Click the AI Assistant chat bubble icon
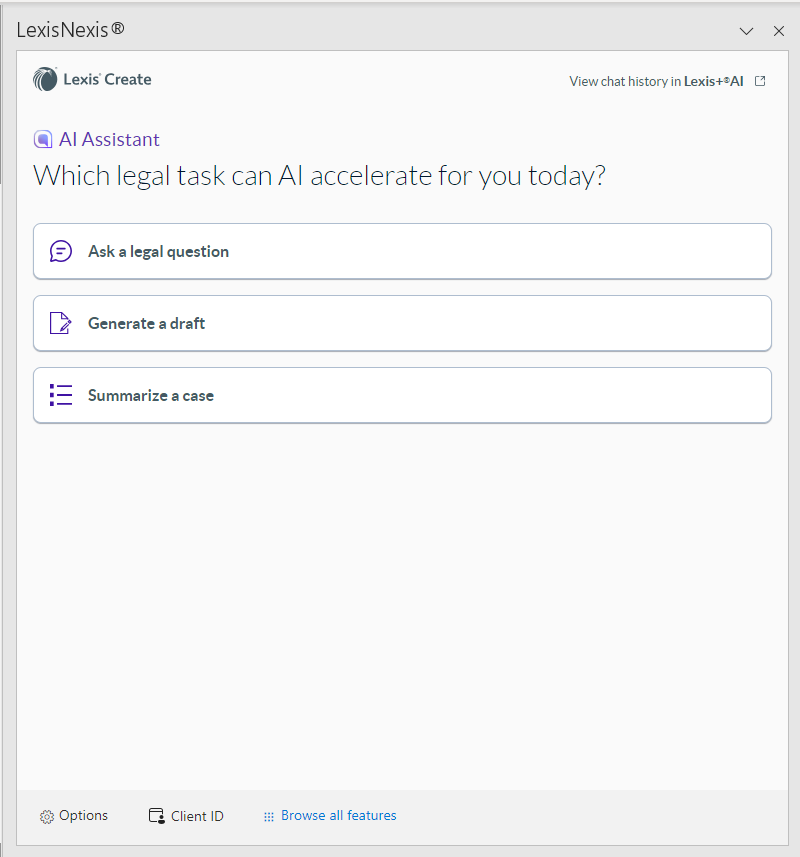The width and height of the screenshot is (800, 857). coord(43,139)
